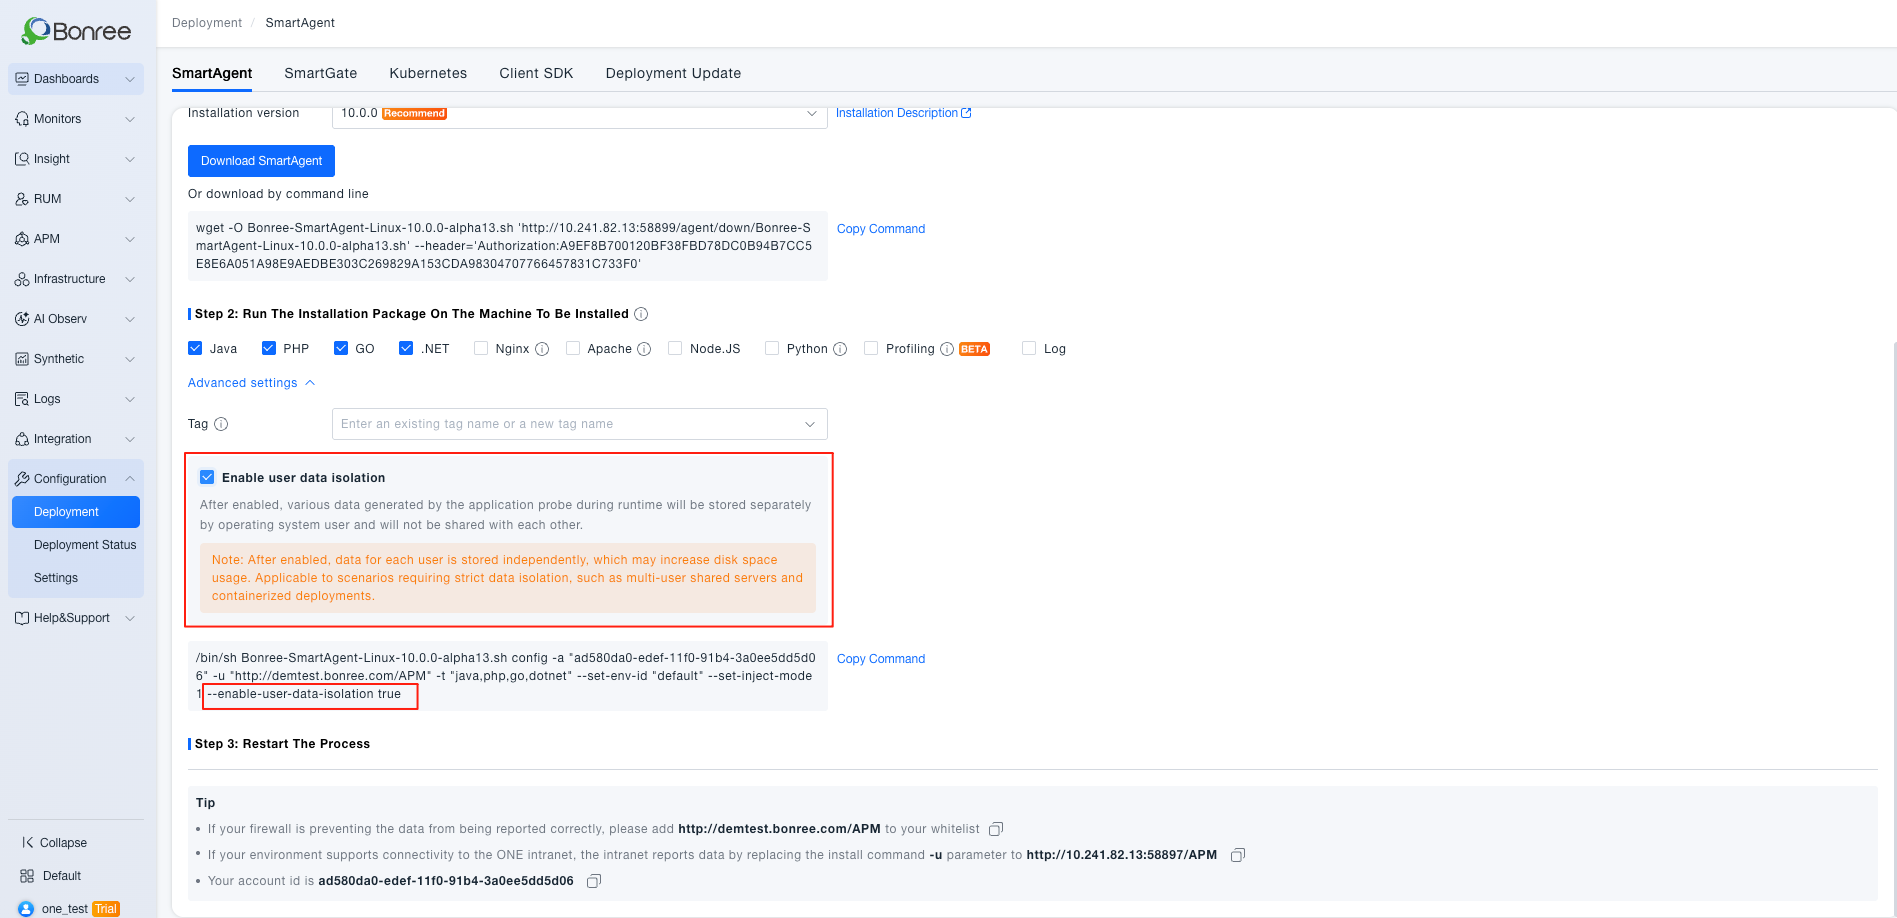Click the Logs sidebar icon
Image resolution: width=1897 pixels, height=918 pixels.
pos(22,399)
